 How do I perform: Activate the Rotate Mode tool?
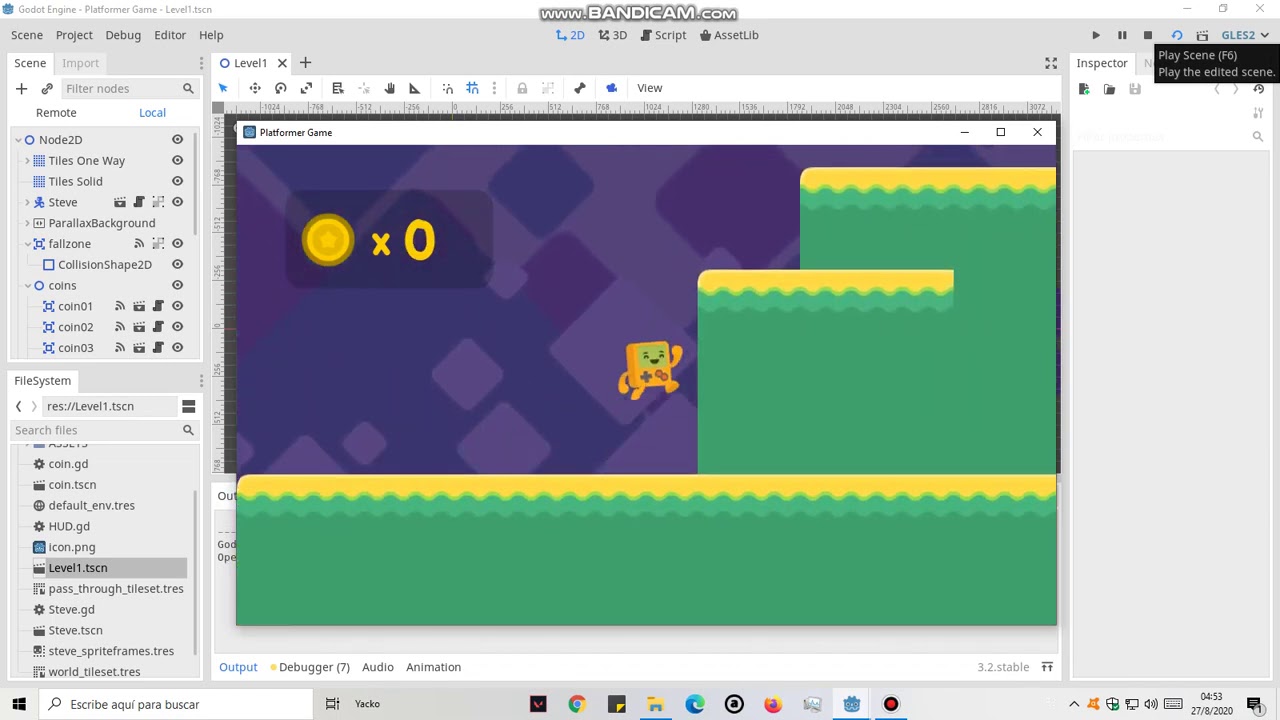tap(281, 88)
